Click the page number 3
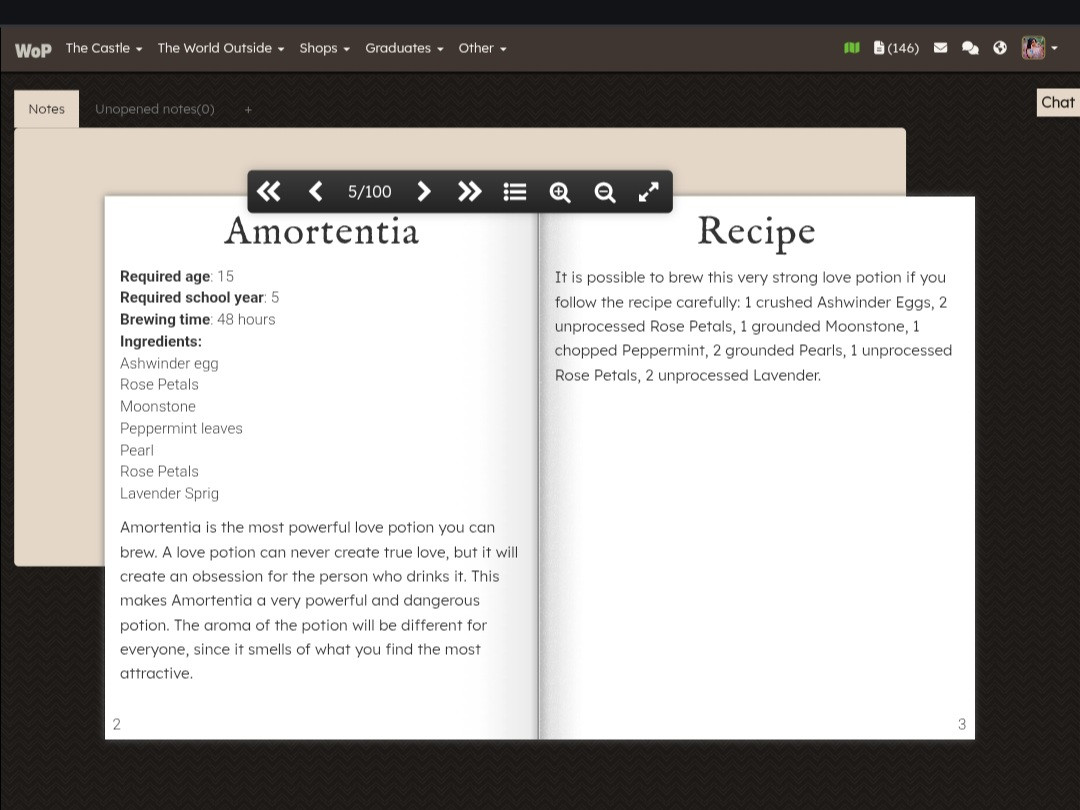The width and height of the screenshot is (1080, 810). tap(962, 724)
